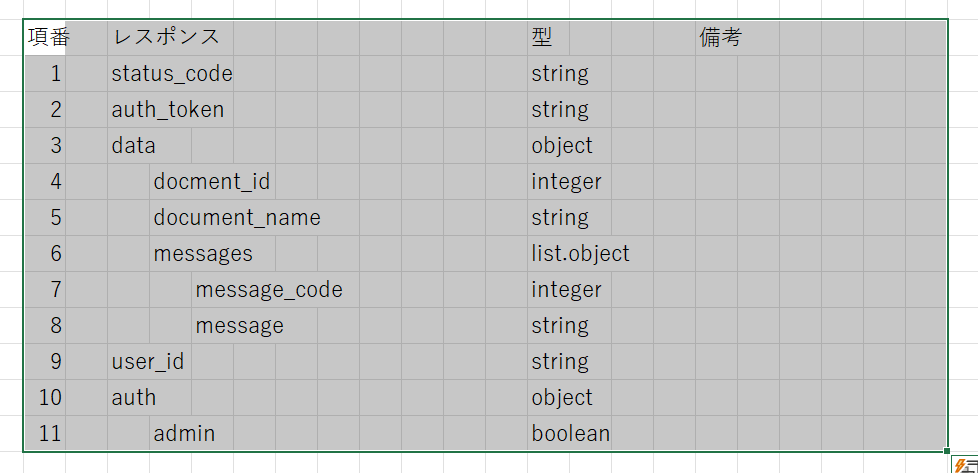The image size is (978, 473).
Task: Select the status_code cell
Action: (171, 74)
